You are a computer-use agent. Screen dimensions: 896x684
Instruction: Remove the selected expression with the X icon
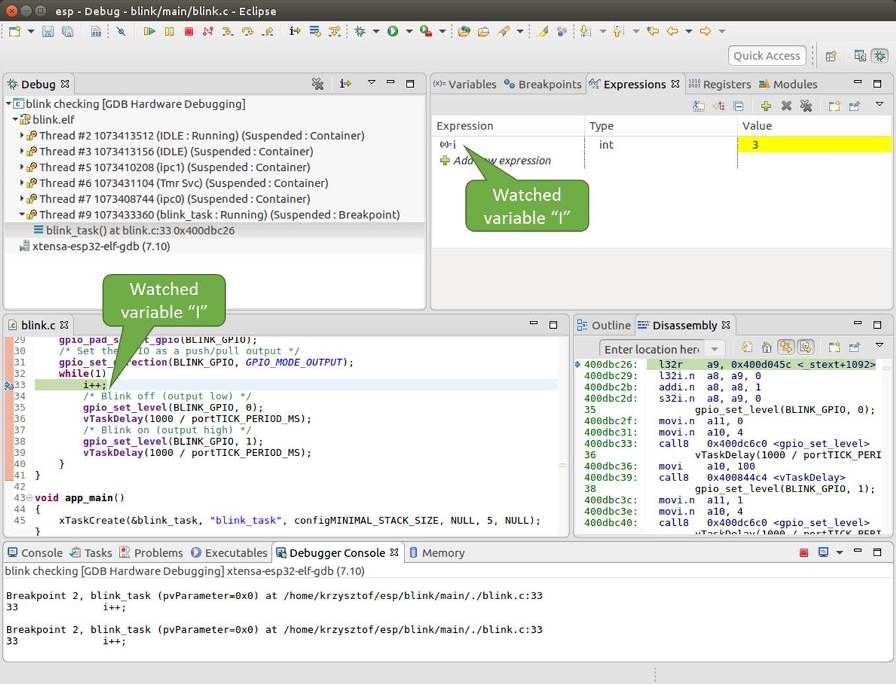[785, 105]
